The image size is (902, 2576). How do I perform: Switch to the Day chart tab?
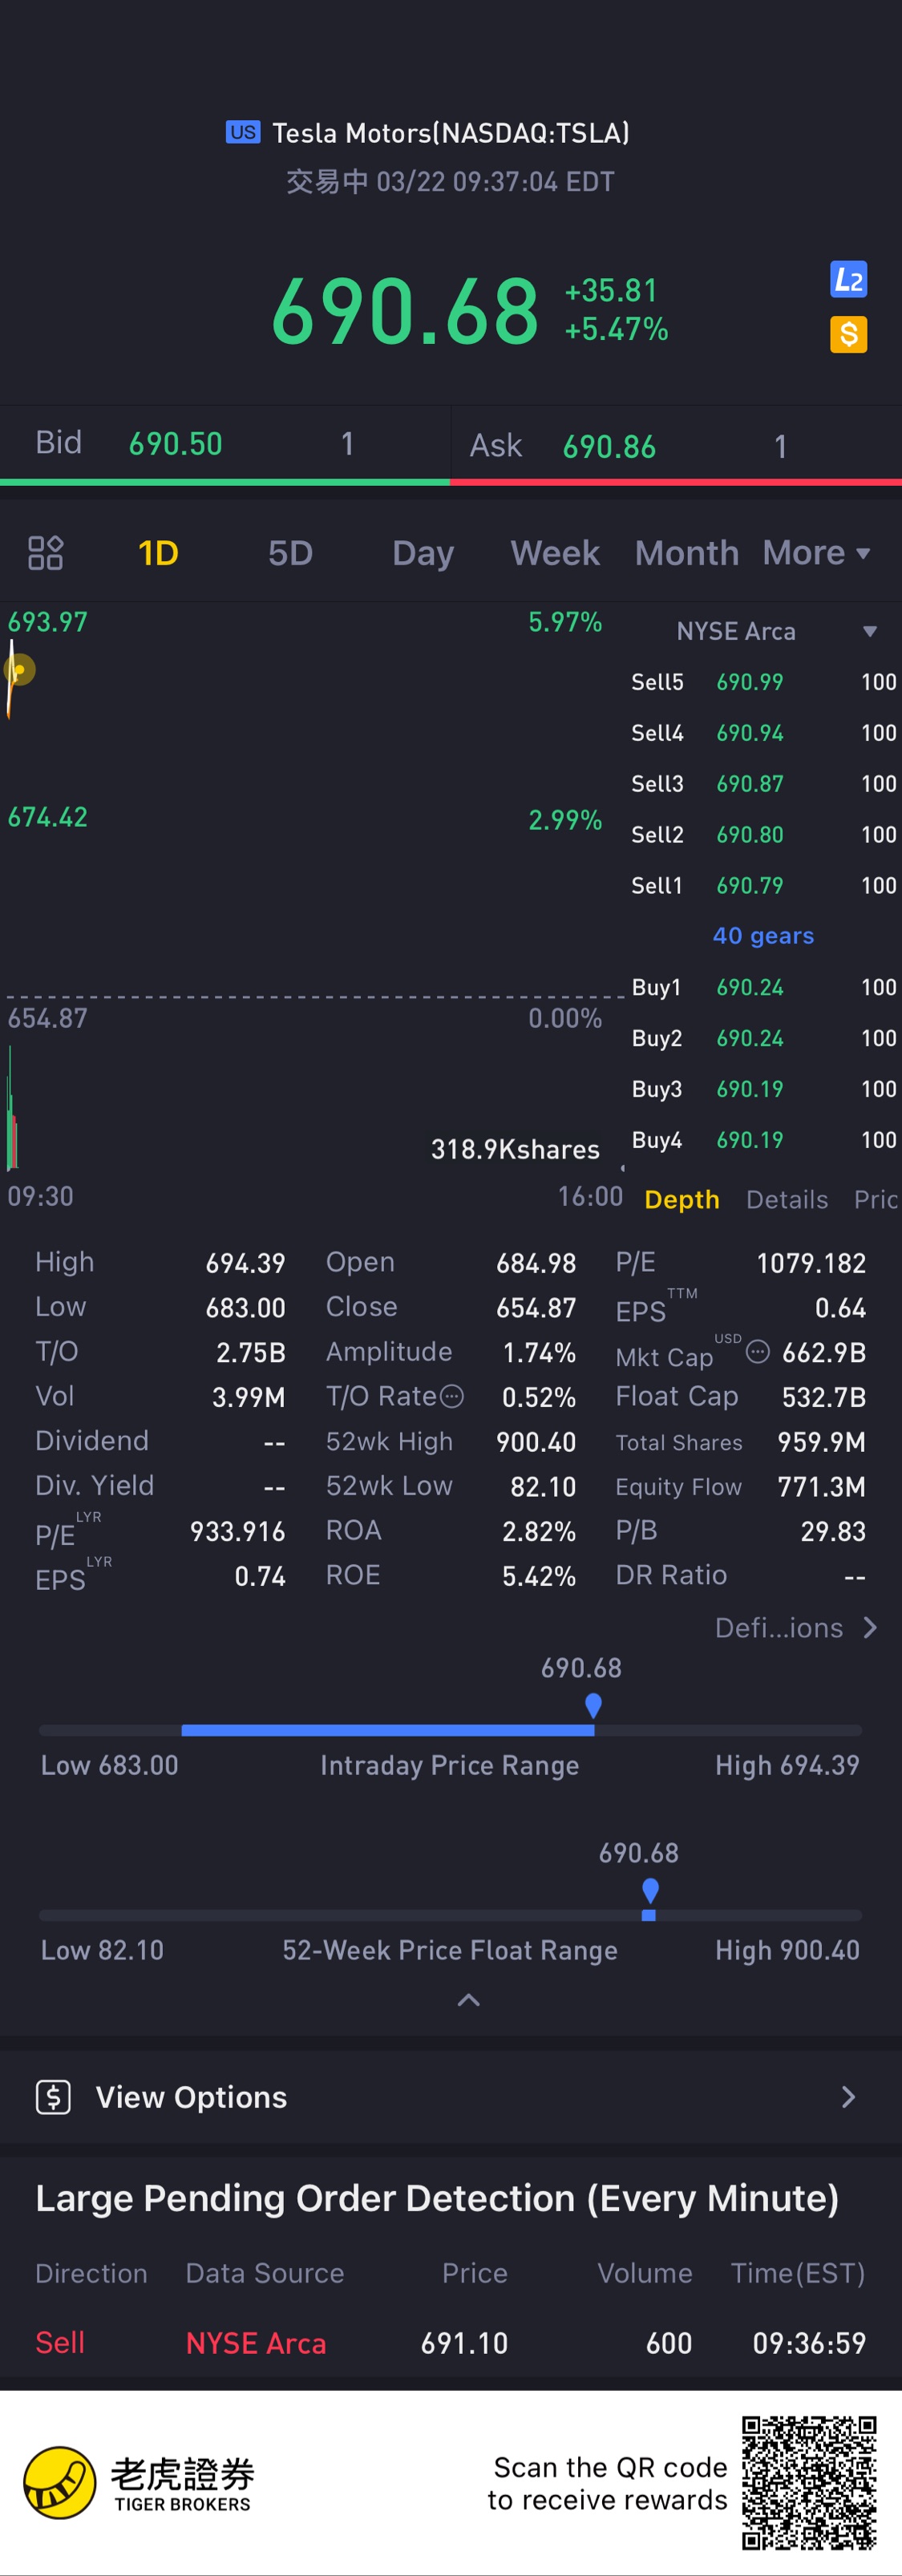[423, 553]
